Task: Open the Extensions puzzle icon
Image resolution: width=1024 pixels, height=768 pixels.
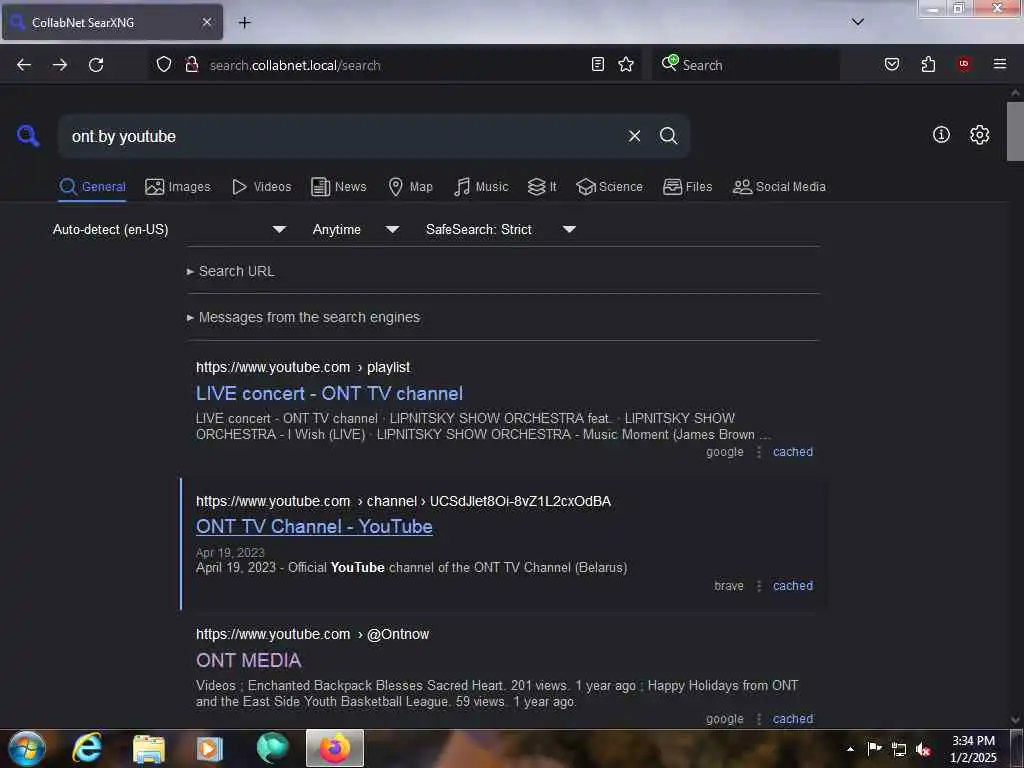Action: (x=928, y=64)
